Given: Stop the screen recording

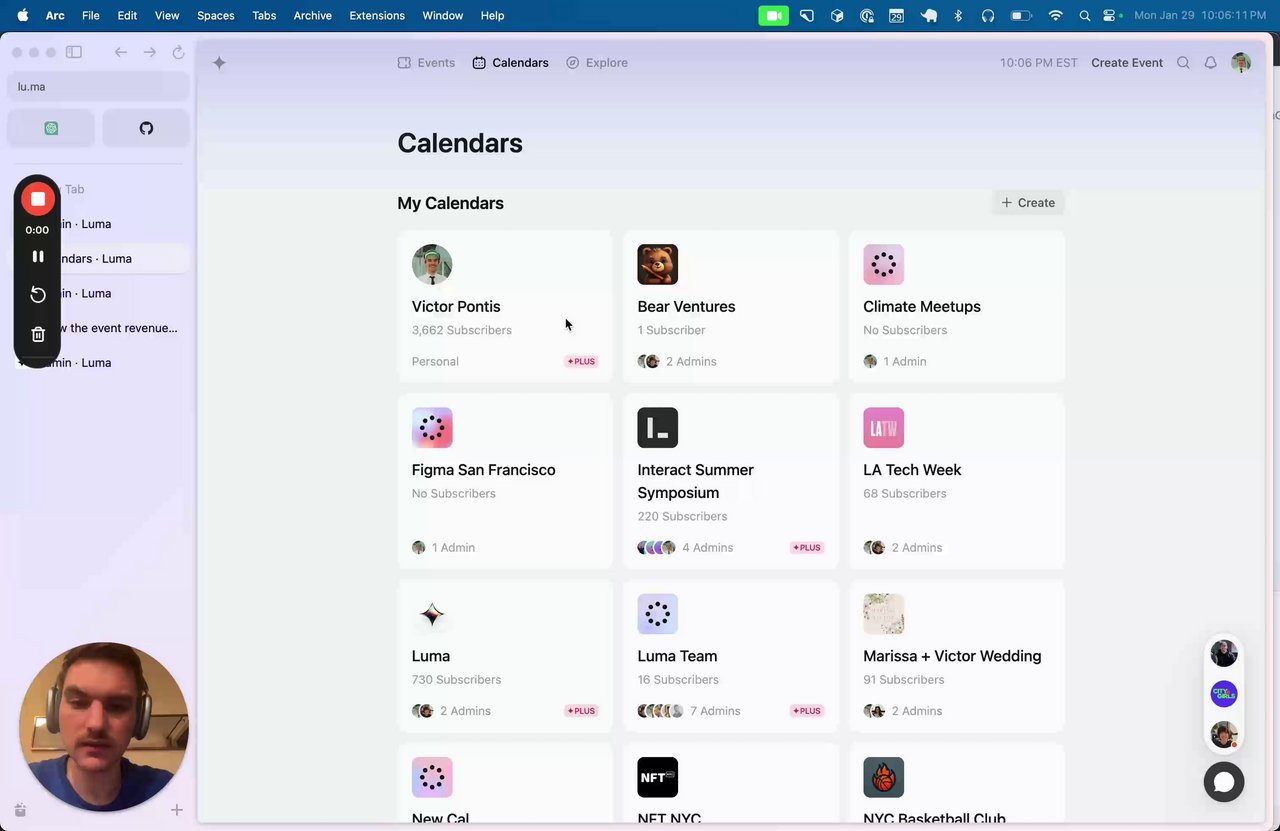Looking at the screenshot, I should point(38,199).
